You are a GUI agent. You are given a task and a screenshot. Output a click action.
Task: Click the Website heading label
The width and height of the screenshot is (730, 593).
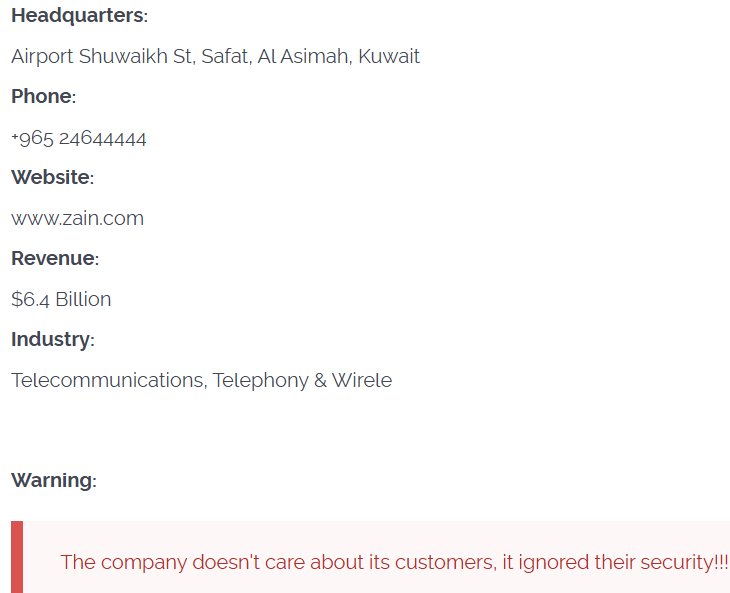click(x=52, y=178)
